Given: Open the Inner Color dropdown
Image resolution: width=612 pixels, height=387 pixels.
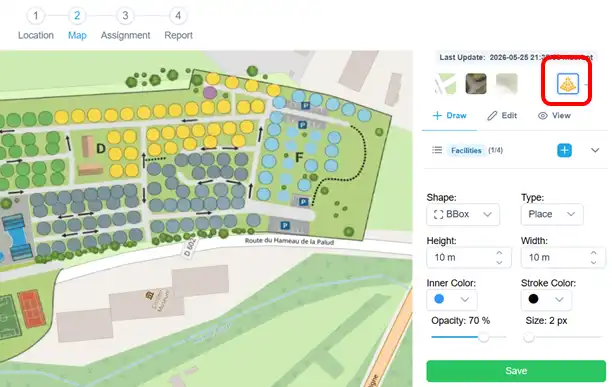Looking at the screenshot, I should [452, 300].
